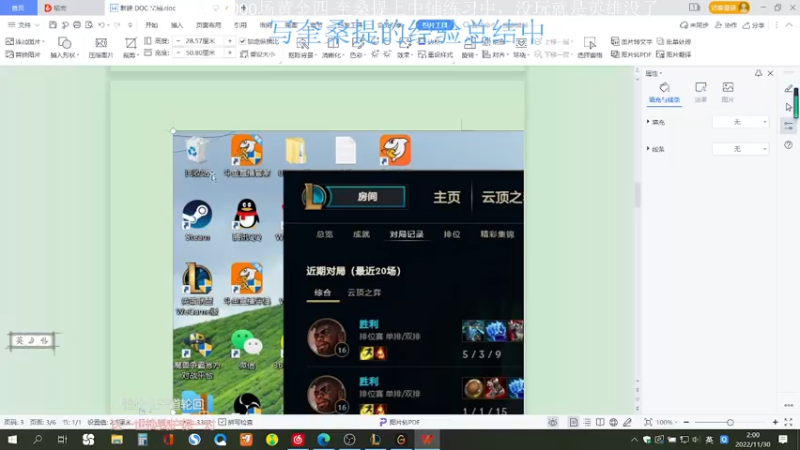The height and width of the screenshot is (450, 800).
Task: Open the Start ribbon tab
Action: click(152, 24)
